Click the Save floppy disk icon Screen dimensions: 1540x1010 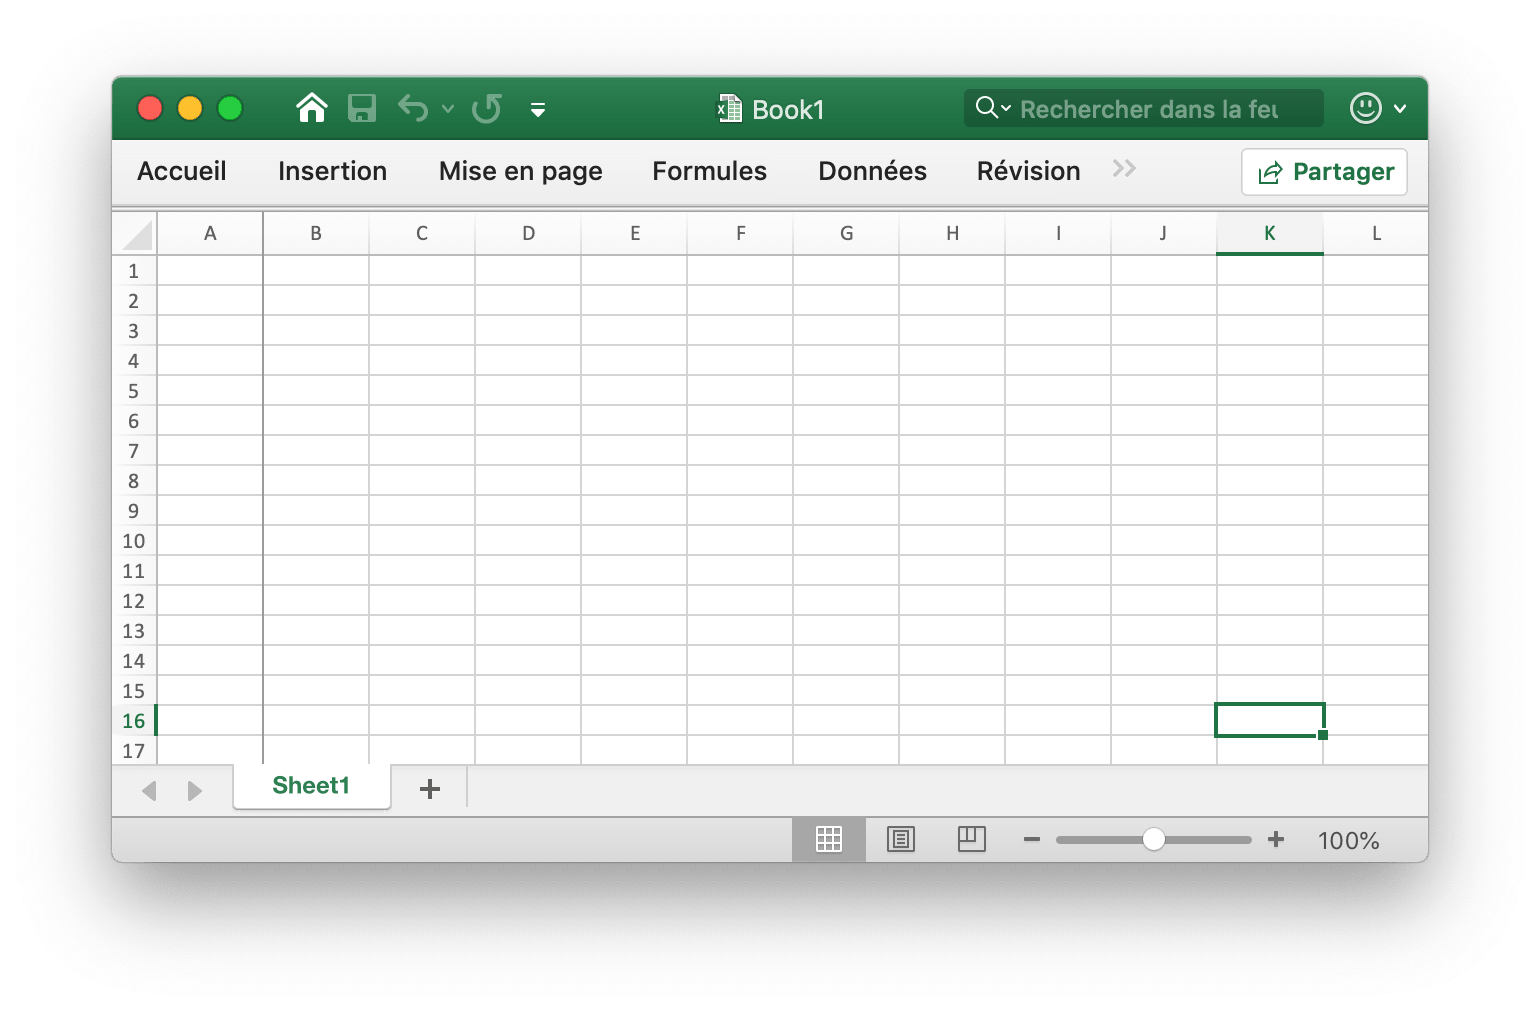pyautogui.click(x=361, y=108)
